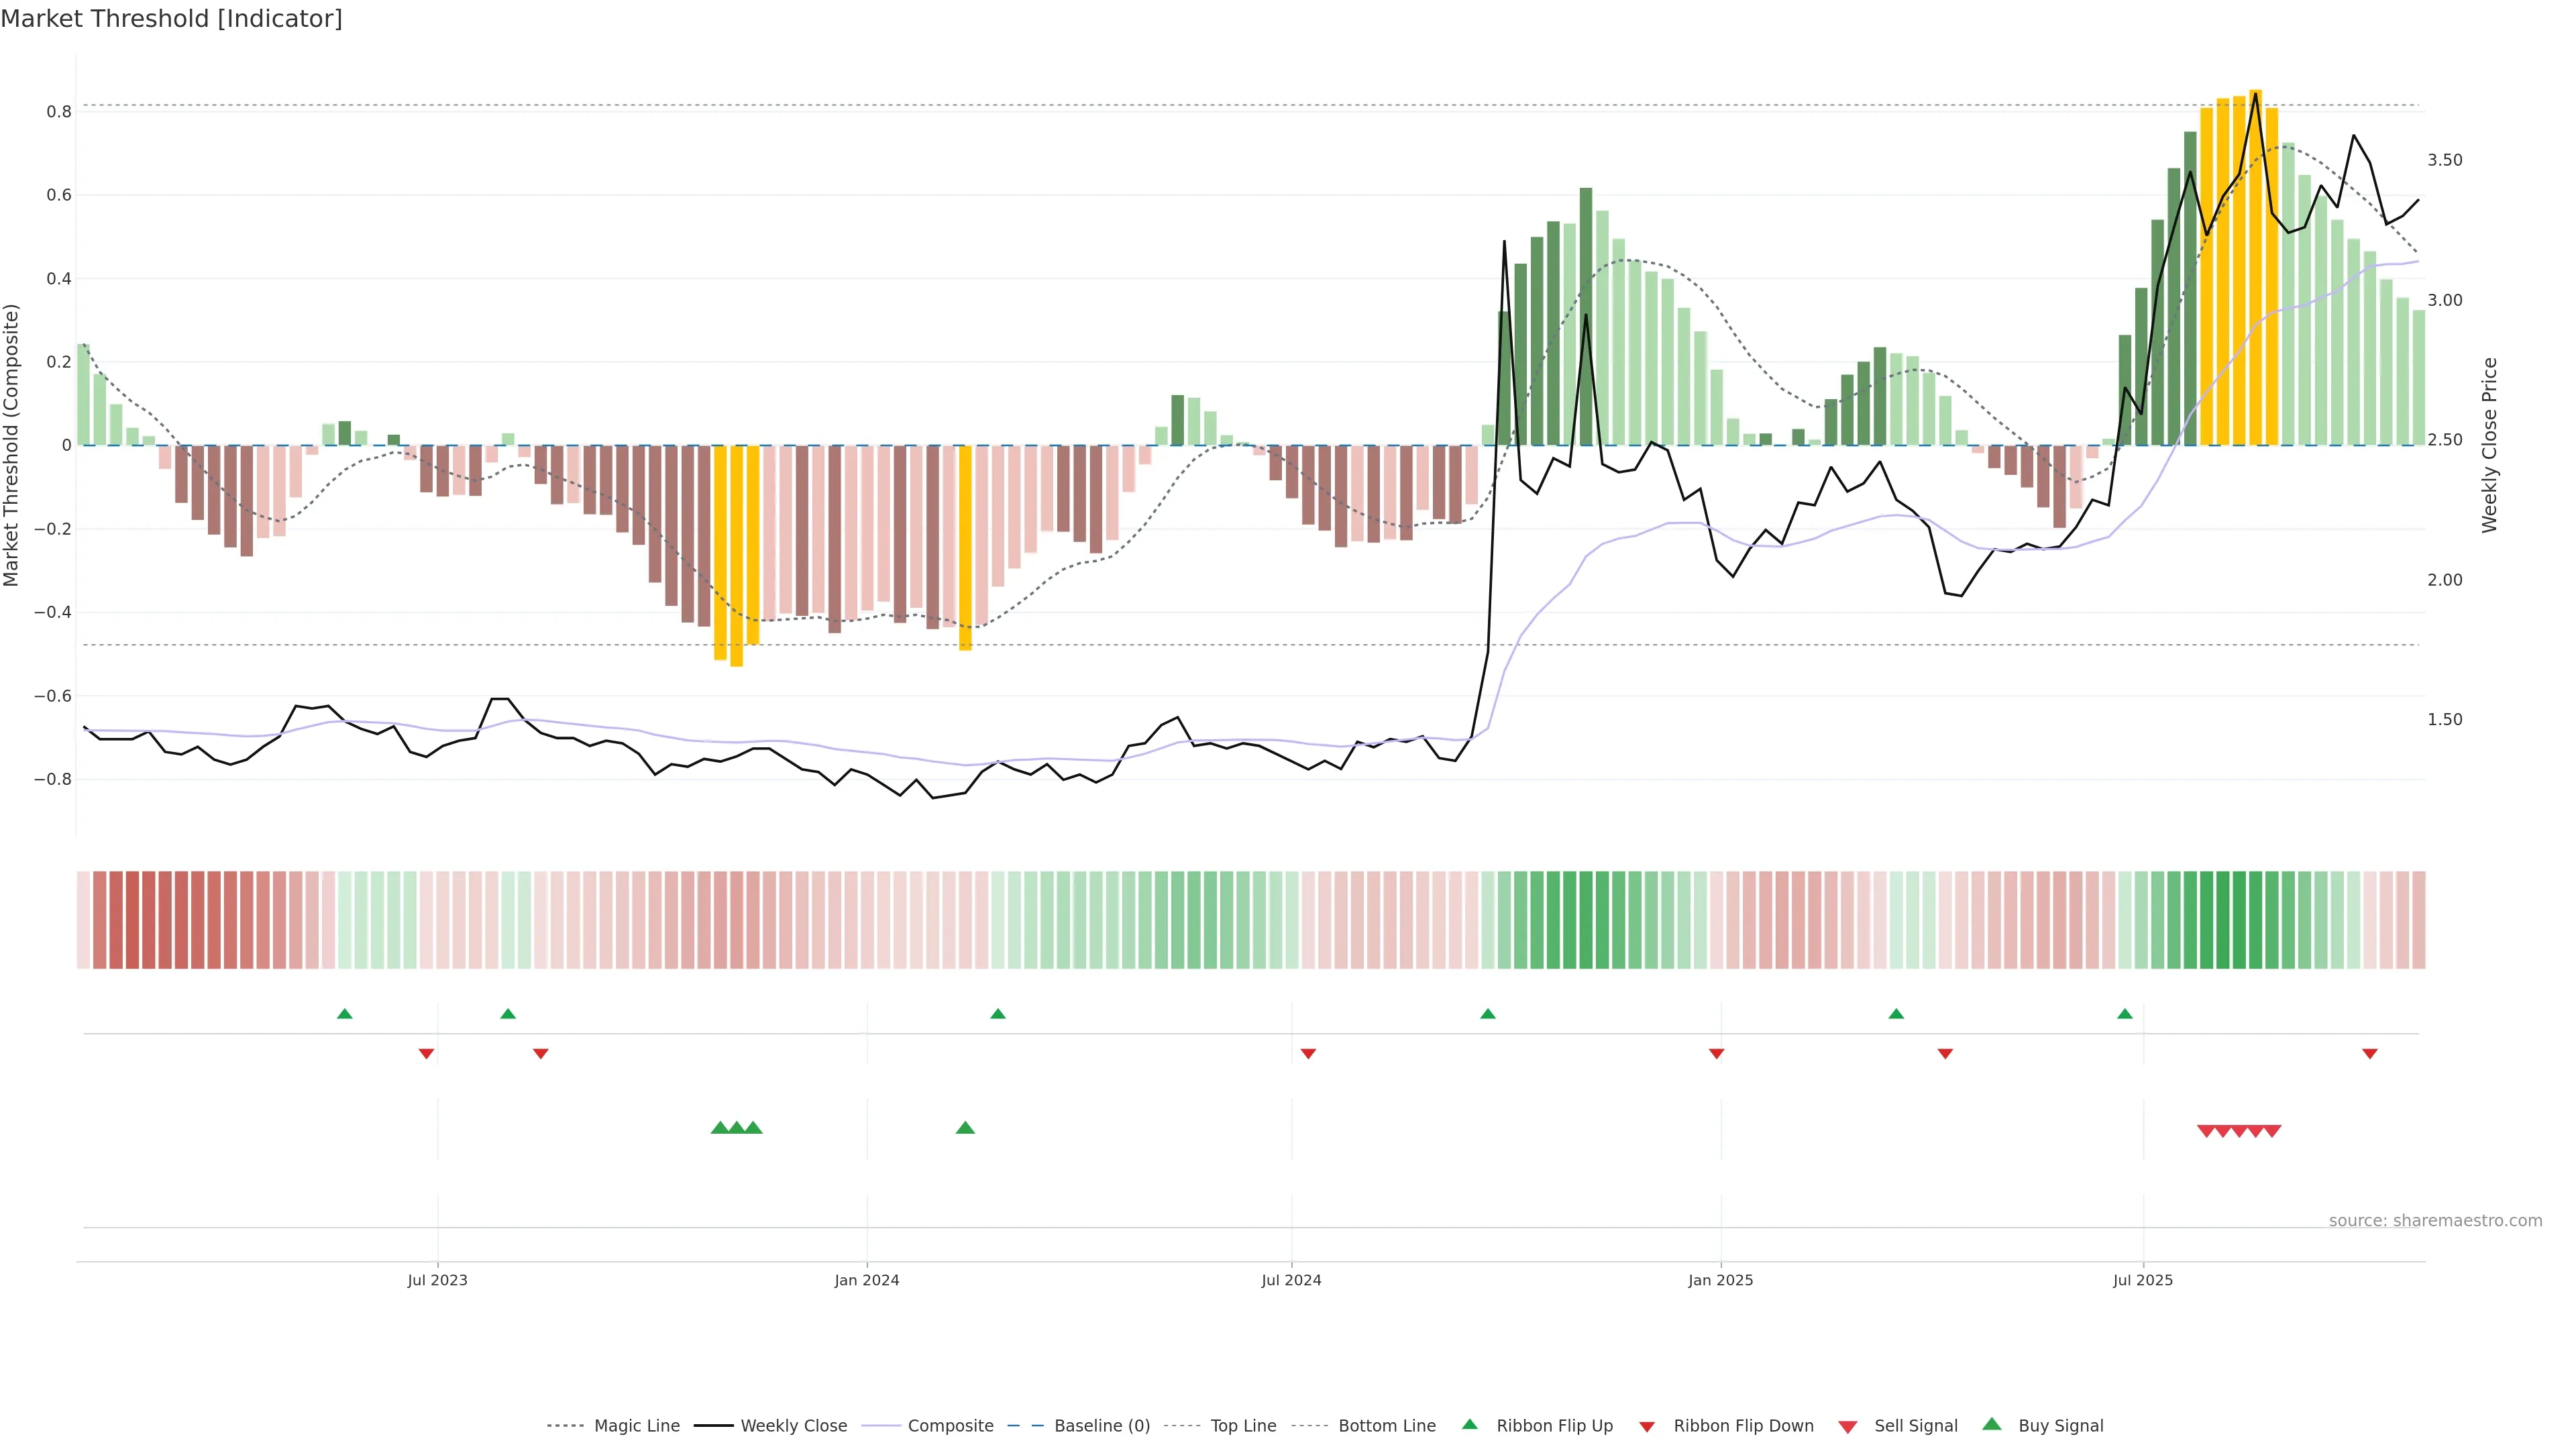
Task: Click the Buy Signal legend triangle icon
Action: click(x=1991, y=1424)
